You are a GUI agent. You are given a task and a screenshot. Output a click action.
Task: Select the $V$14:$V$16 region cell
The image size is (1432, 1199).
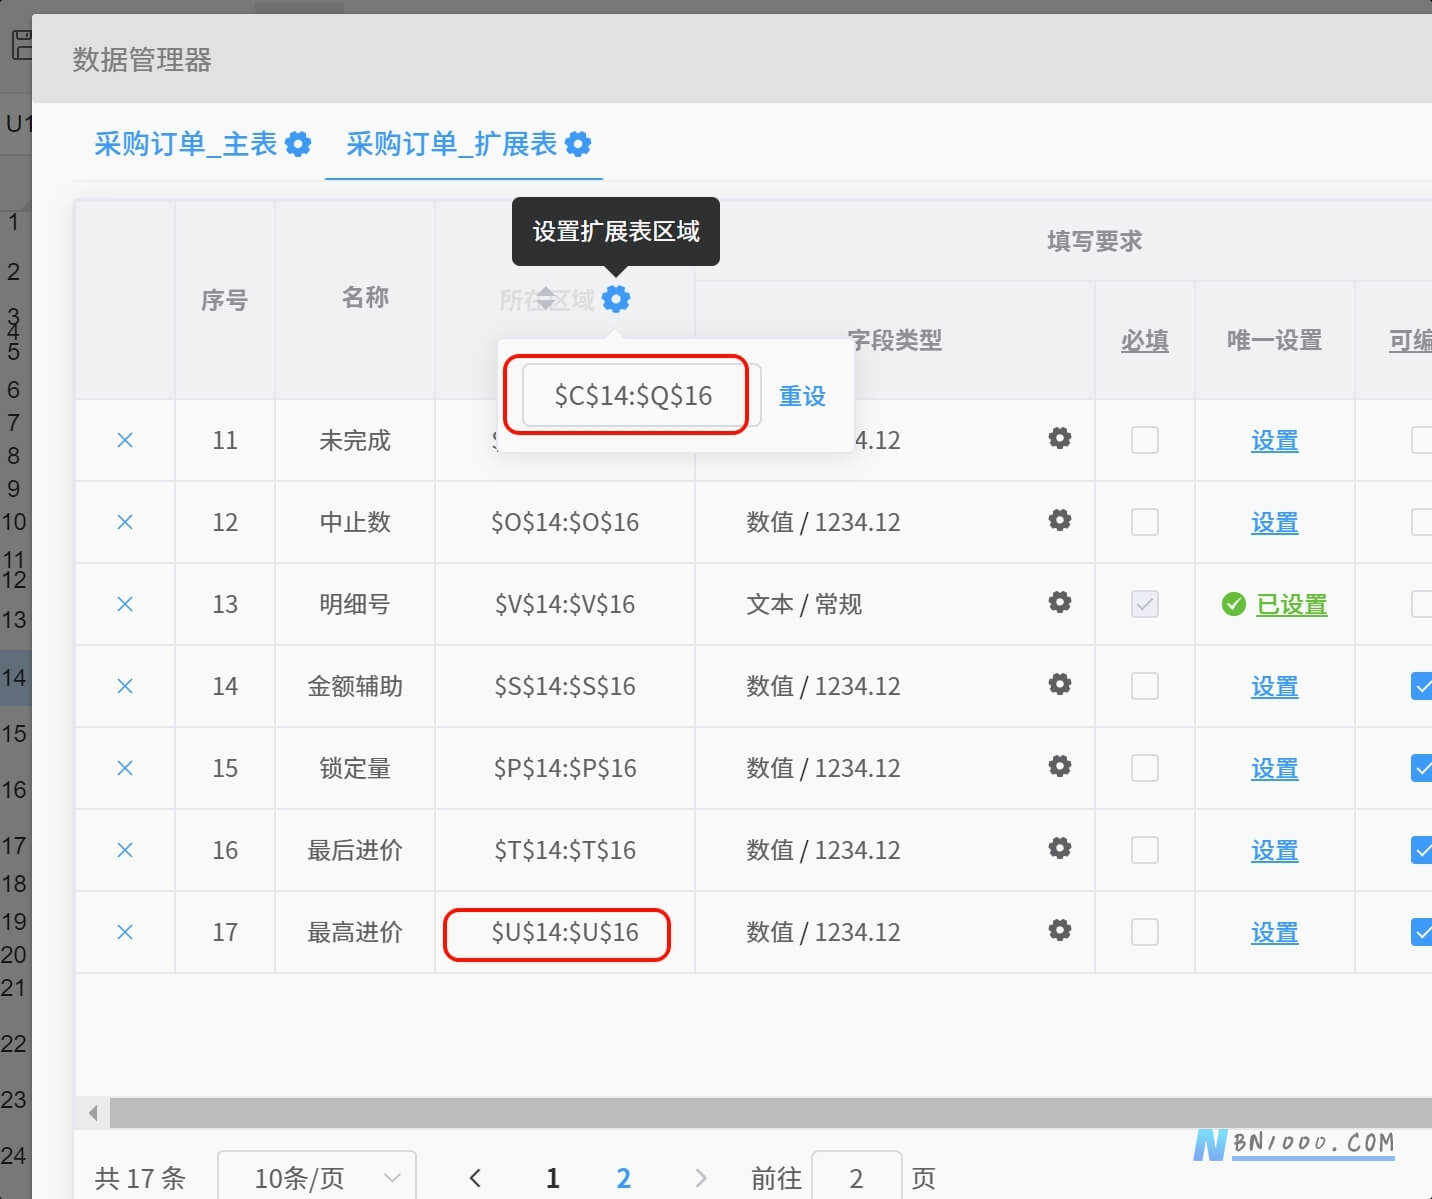click(565, 604)
